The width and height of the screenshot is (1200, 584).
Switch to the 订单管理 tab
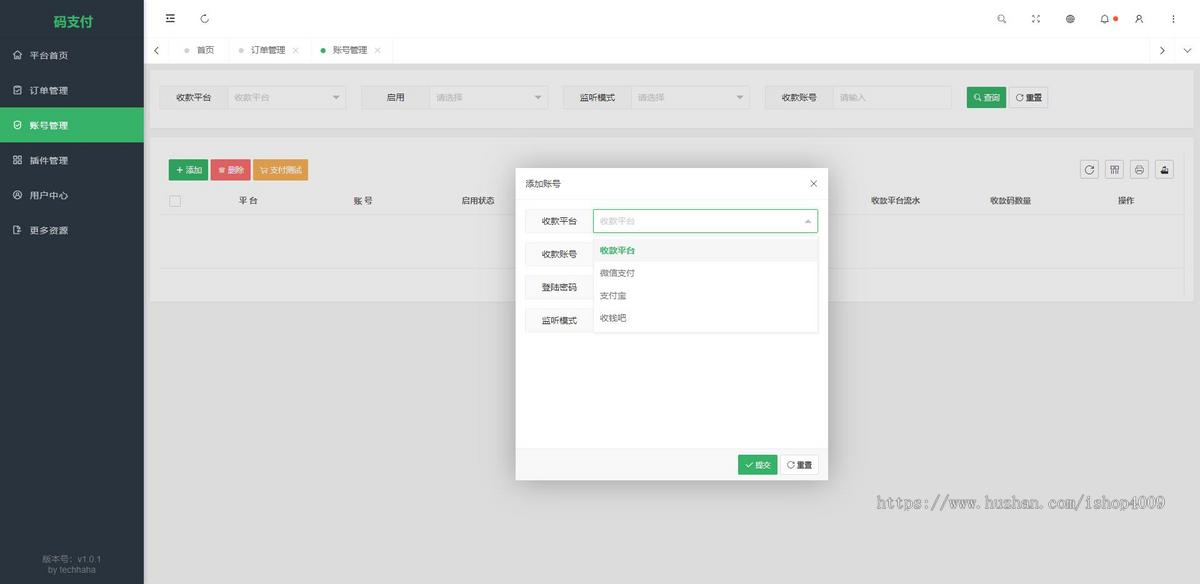tap(268, 50)
